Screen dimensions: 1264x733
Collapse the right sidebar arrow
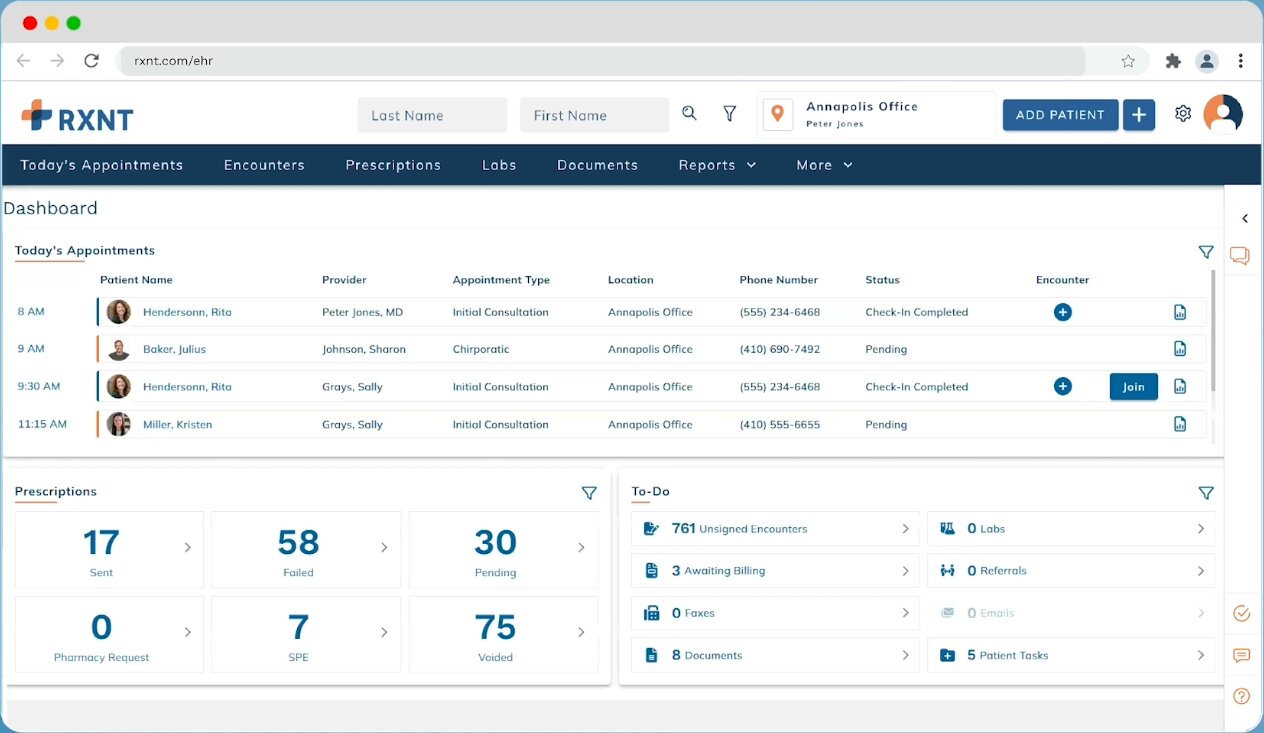[x=1245, y=219]
